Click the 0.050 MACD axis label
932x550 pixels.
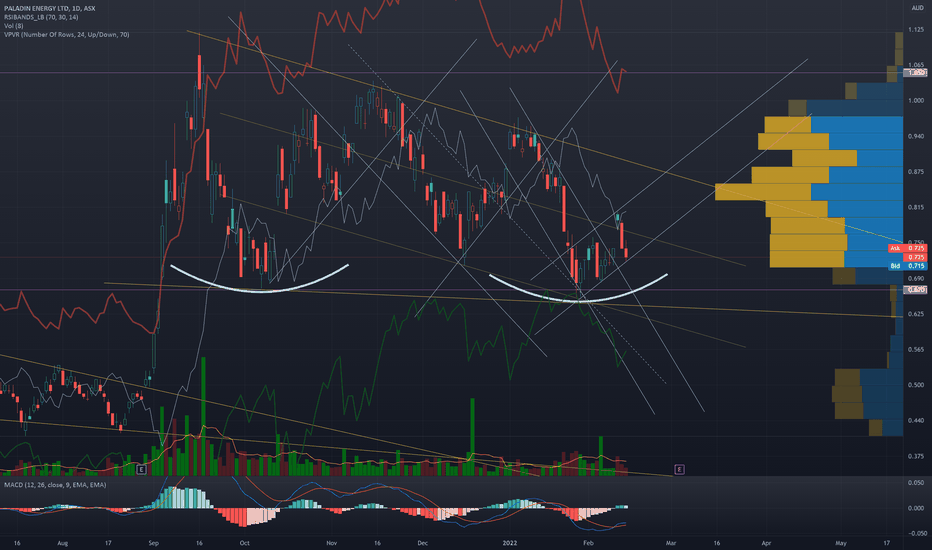(916, 483)
